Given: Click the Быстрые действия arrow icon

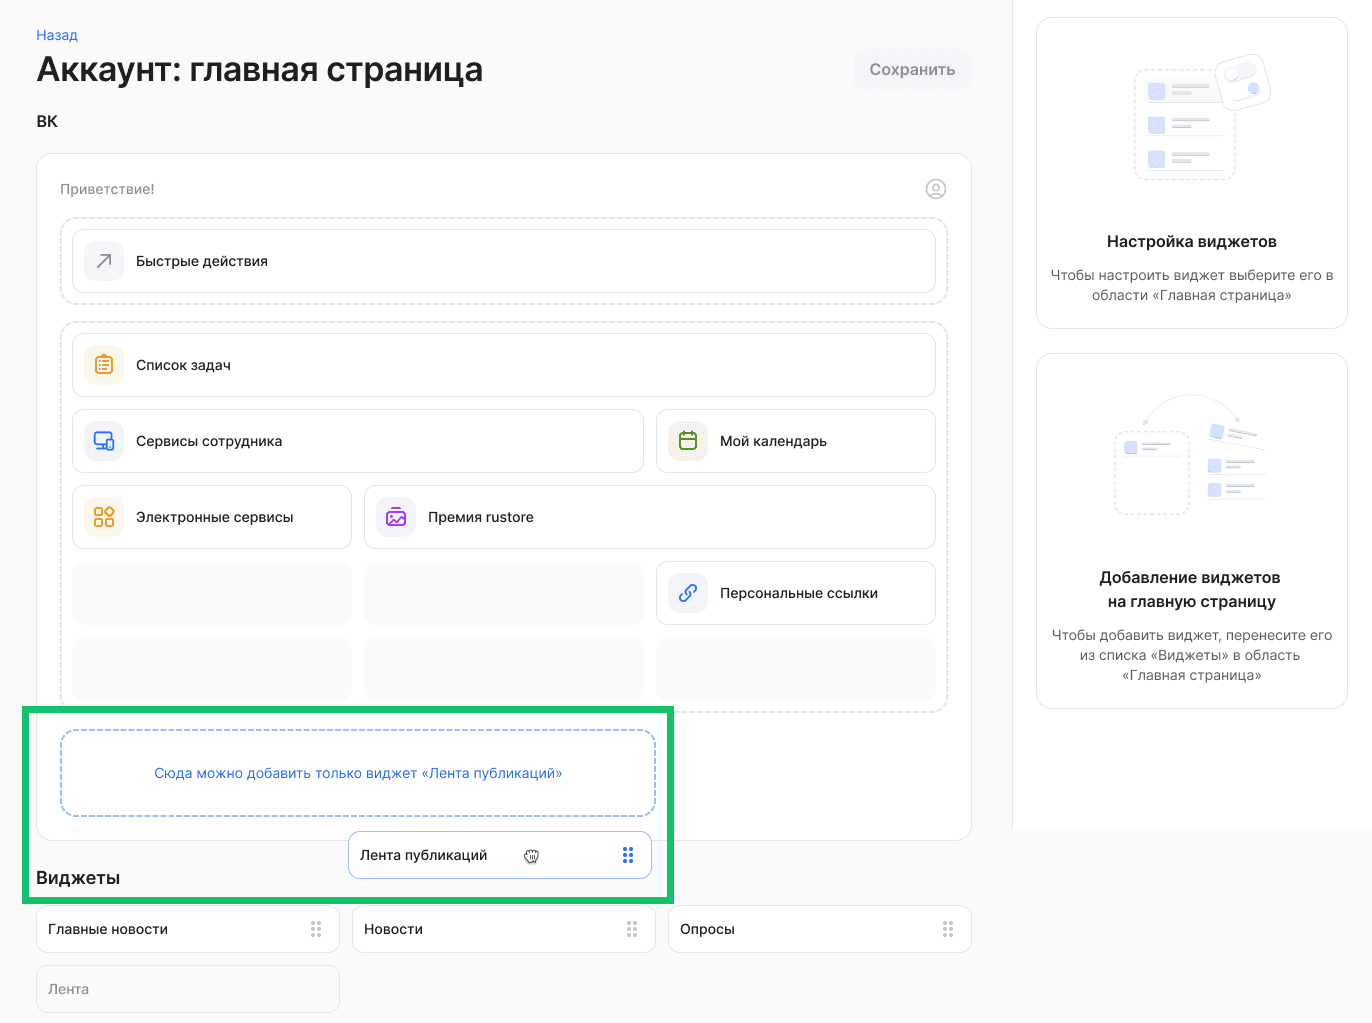Looking at the screenshot, I should 103,261.
